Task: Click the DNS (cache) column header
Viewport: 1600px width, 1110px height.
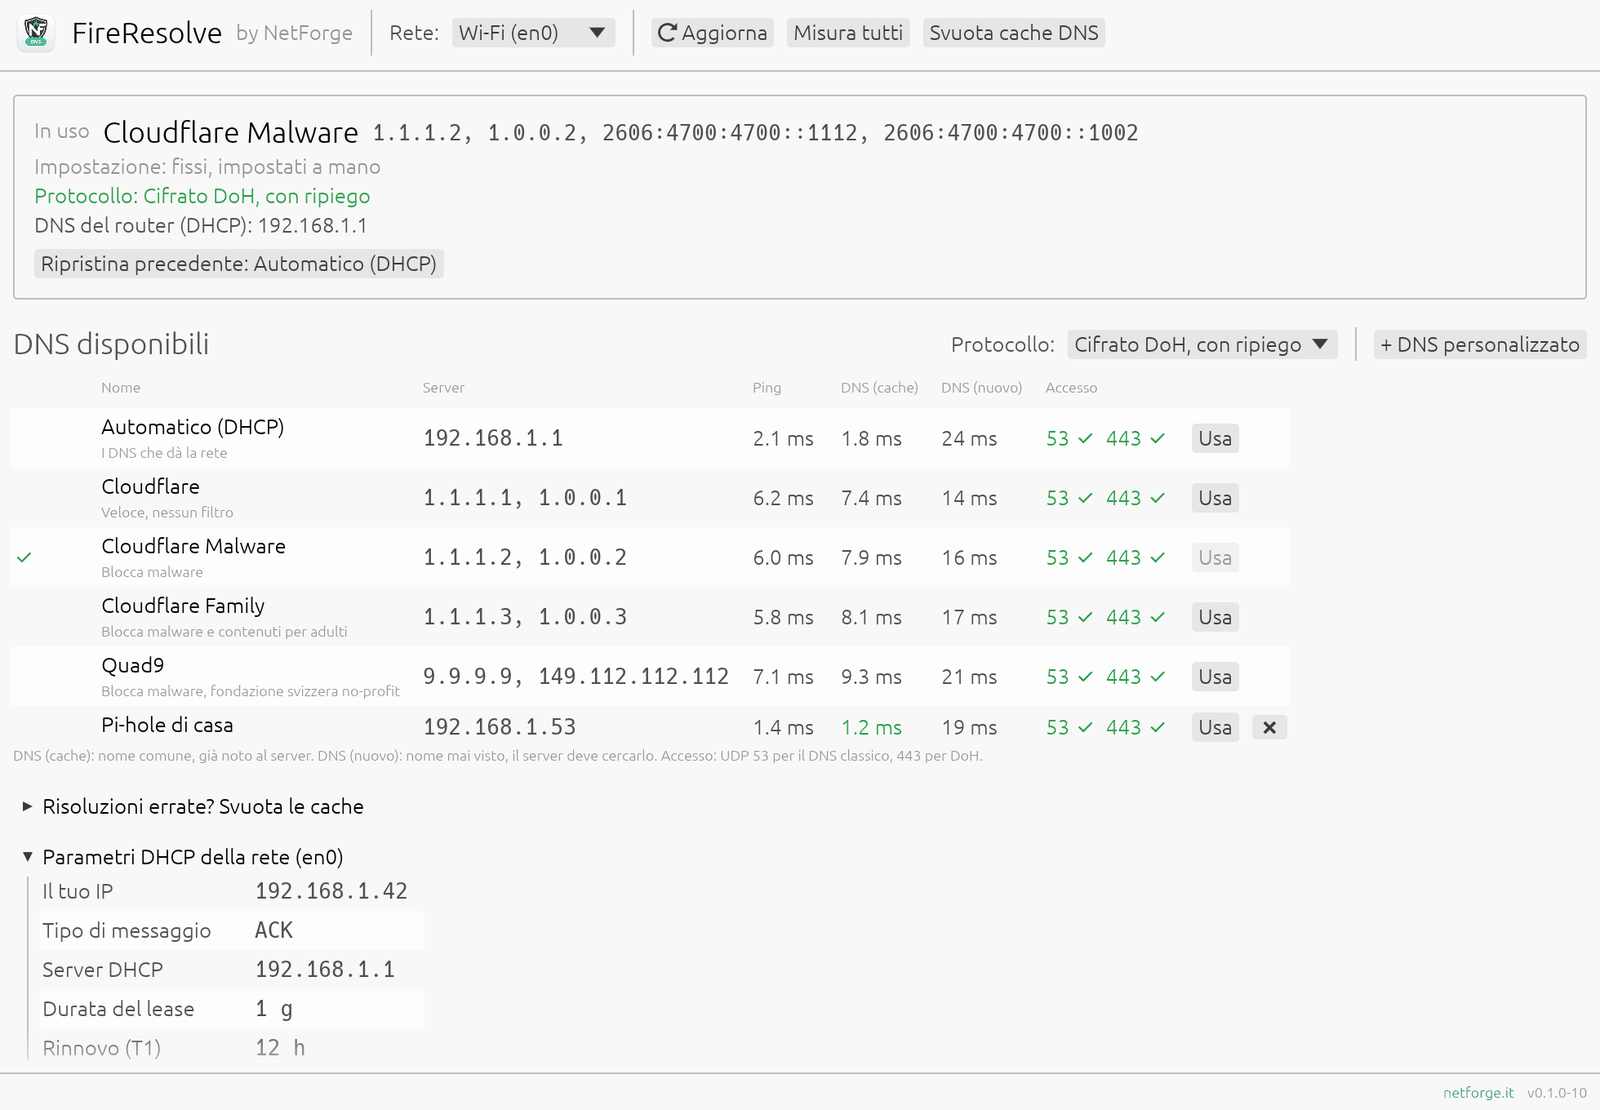Action: click(x=879, y=388)
